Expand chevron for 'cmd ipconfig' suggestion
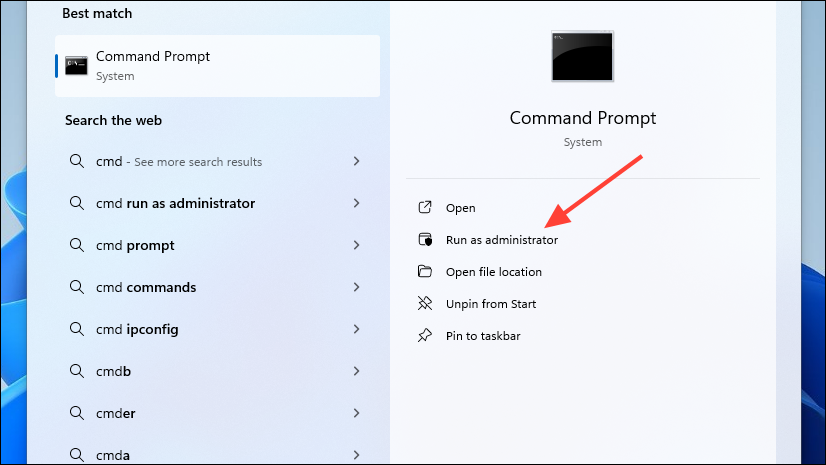Screen dimensions: 826x465 coord(357,329)
